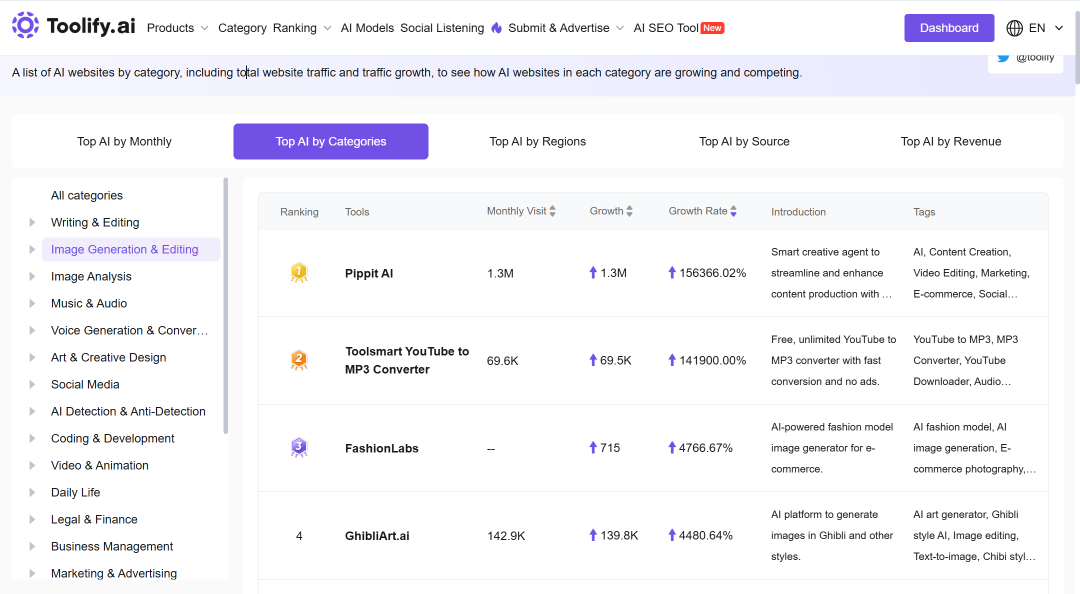Click the purple rank 3 medal icon
Viewport: 1080px width, 594px height.
(299, 448)
